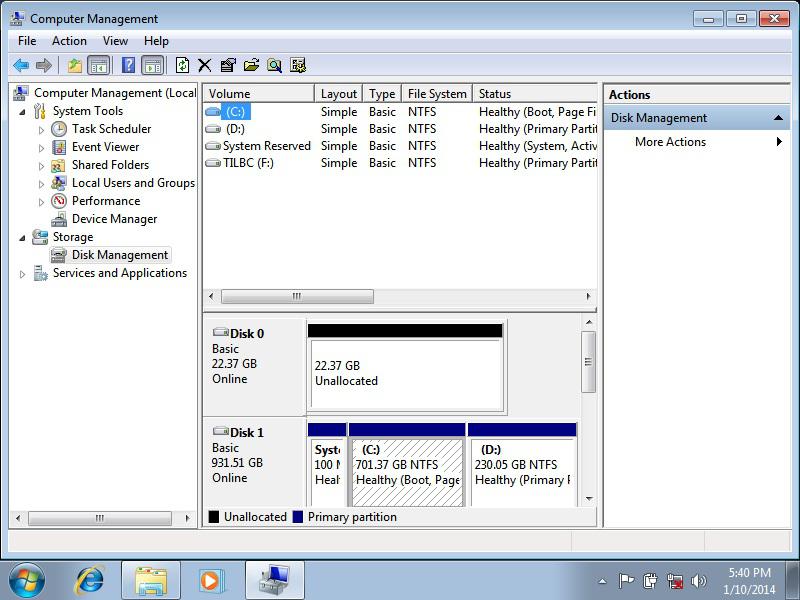This screenshot has height=600, width=800.
Task: Sort by the Type column header
Action: click(x=382, y=94)
